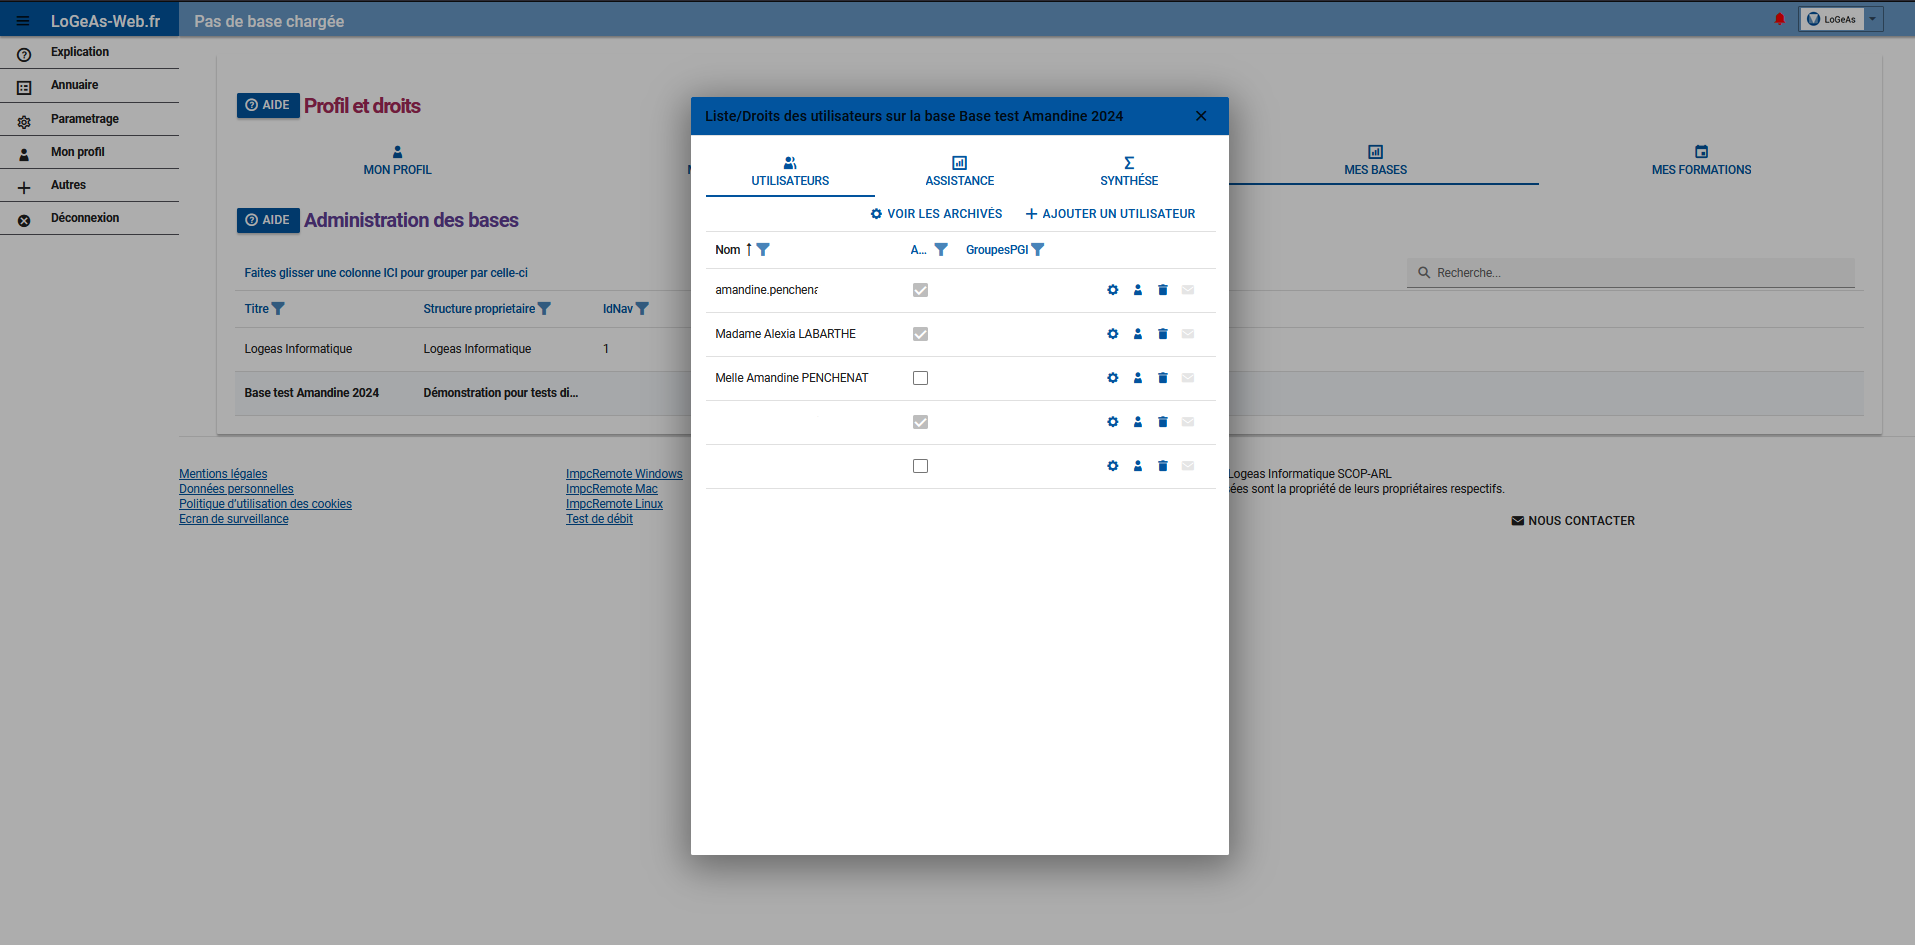Switch to the Assistance tab
1915x945 pixels.
pyautogui.click(x=959, y=171)
